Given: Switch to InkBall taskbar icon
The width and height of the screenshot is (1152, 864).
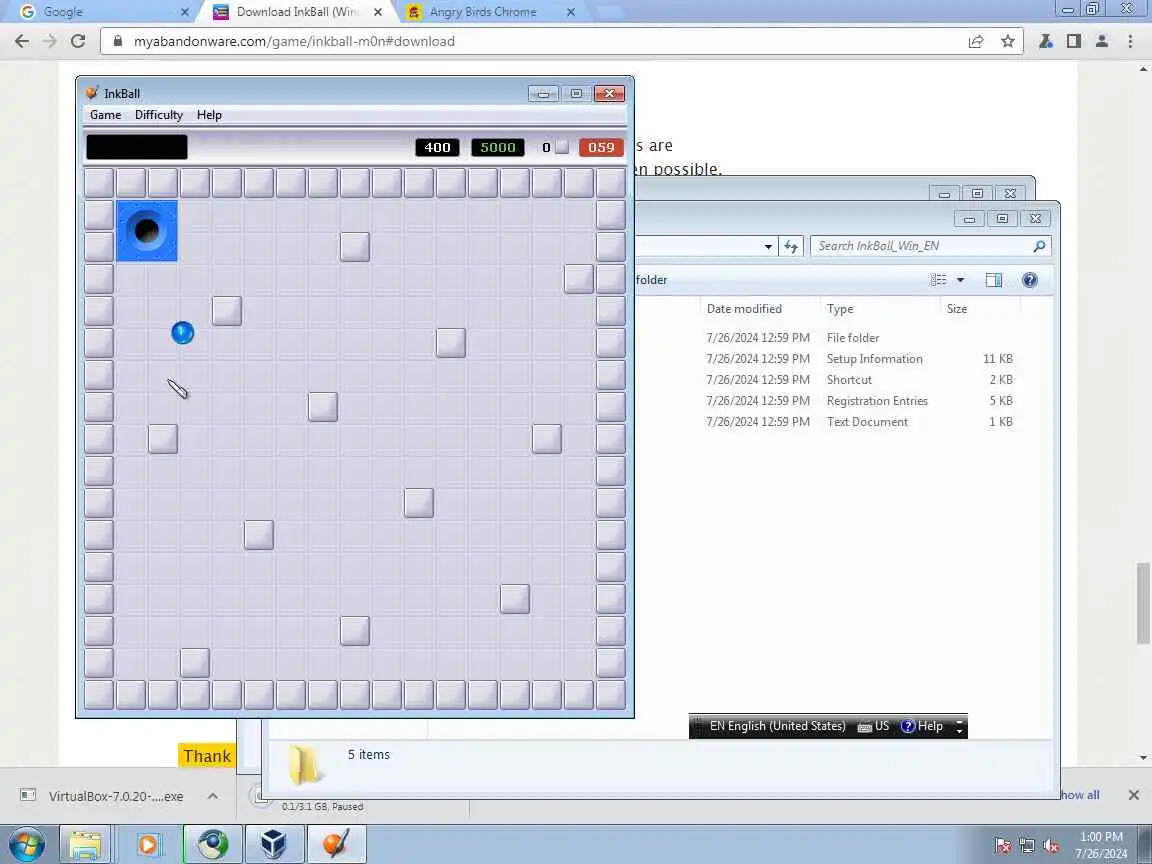Looking at the screenshot, I should [336, 844].
